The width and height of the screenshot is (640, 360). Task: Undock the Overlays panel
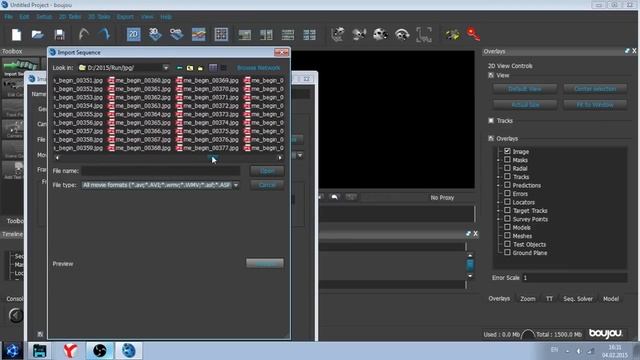(x=627, y=51)
